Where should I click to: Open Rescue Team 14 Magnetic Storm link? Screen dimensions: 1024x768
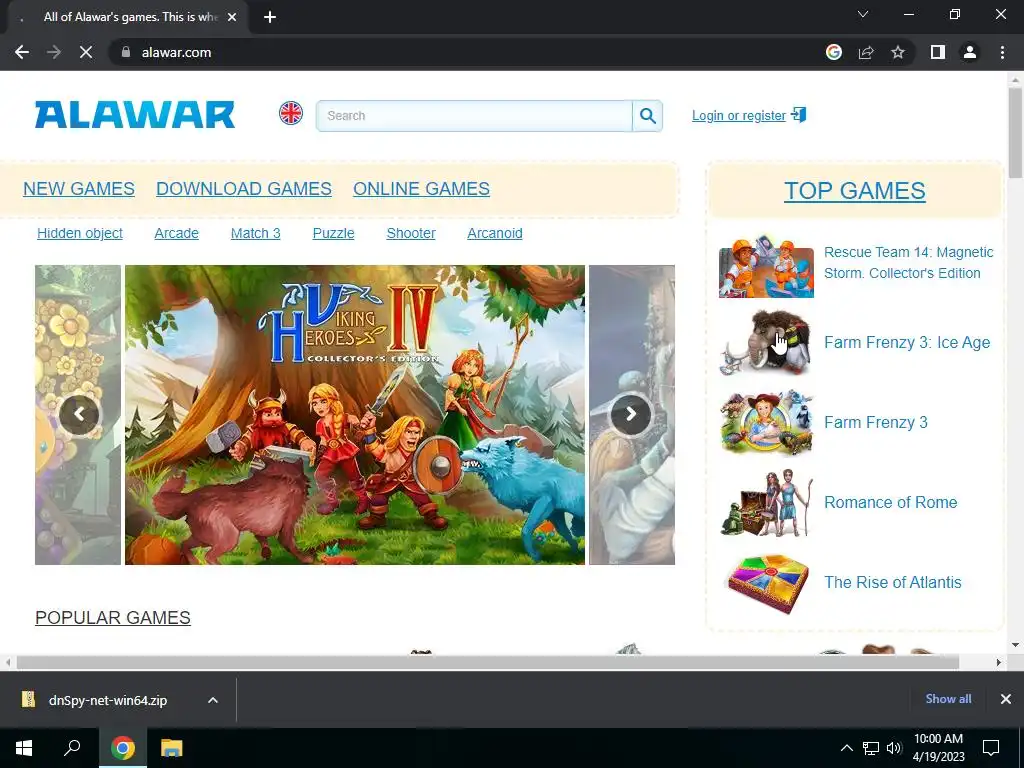pyautogui.click(x=908, y=263)
